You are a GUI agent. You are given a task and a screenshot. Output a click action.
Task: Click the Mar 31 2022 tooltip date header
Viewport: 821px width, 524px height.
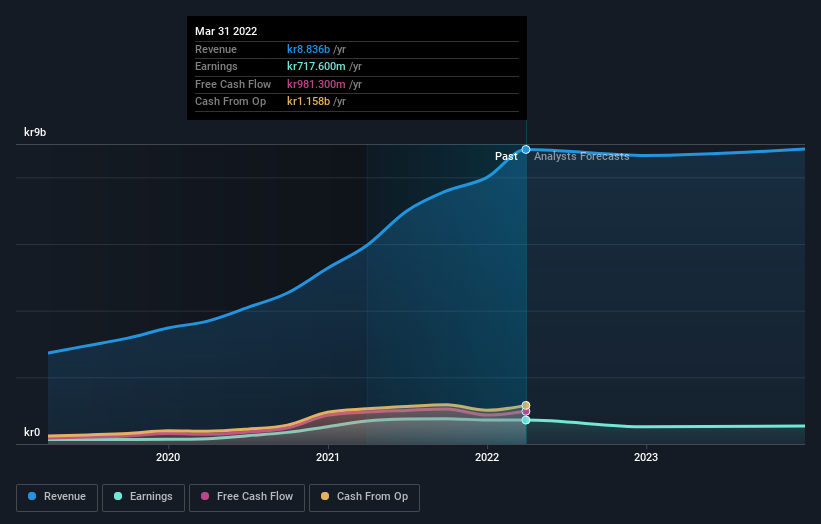tap(226, 31)
